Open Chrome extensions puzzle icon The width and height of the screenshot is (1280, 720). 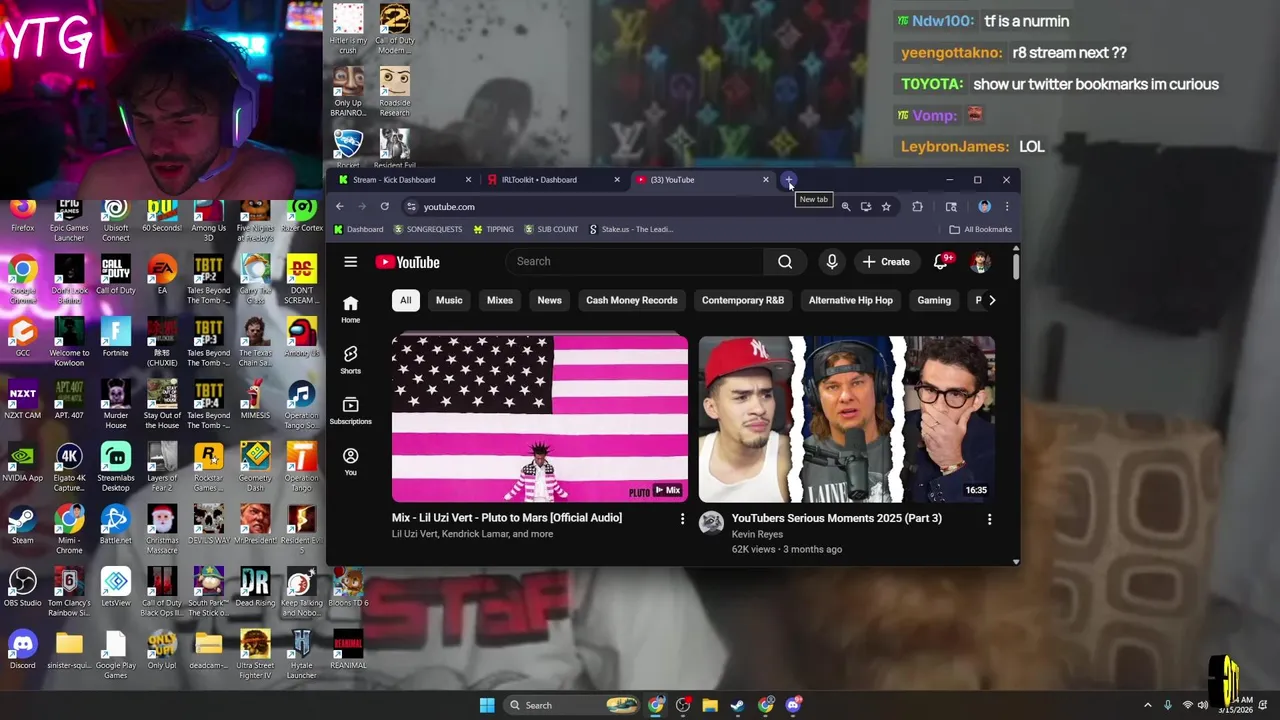pos(917,207)
